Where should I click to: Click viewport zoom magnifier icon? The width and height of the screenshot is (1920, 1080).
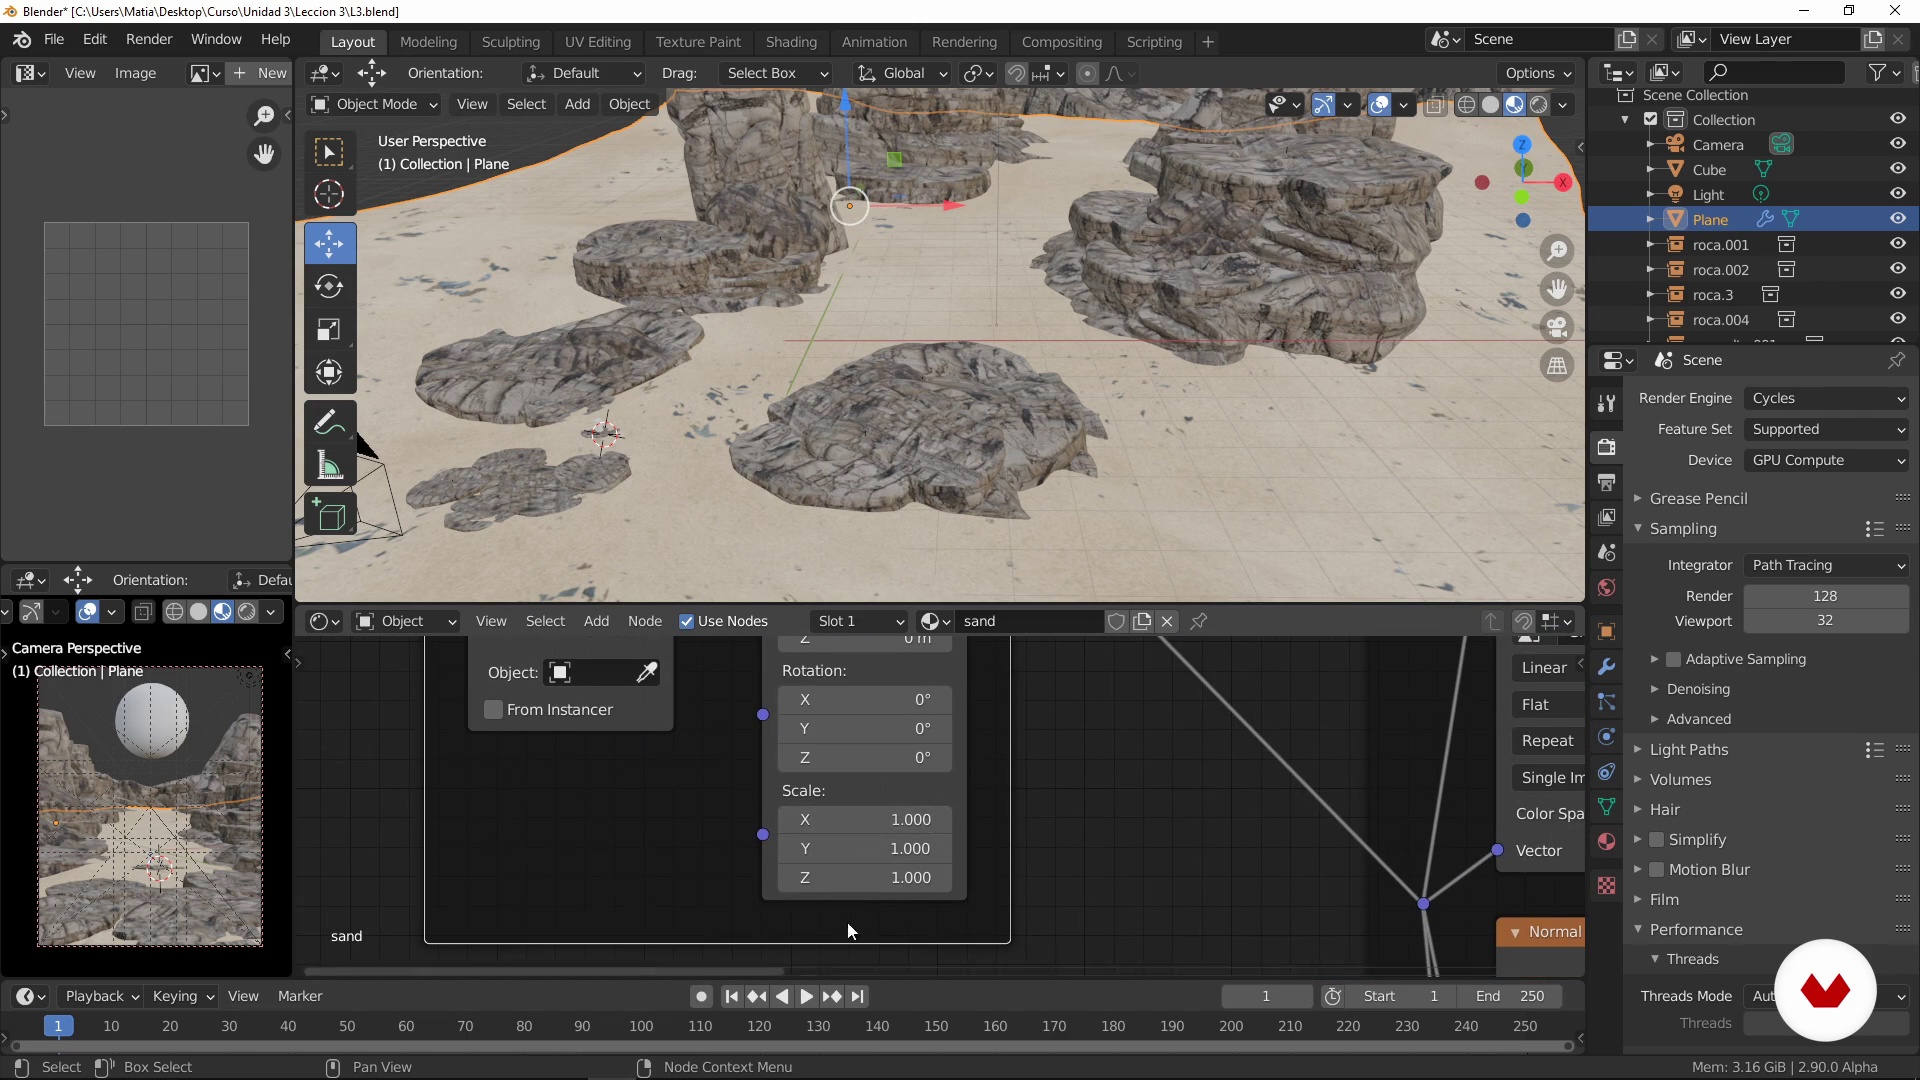[1557, 251]
